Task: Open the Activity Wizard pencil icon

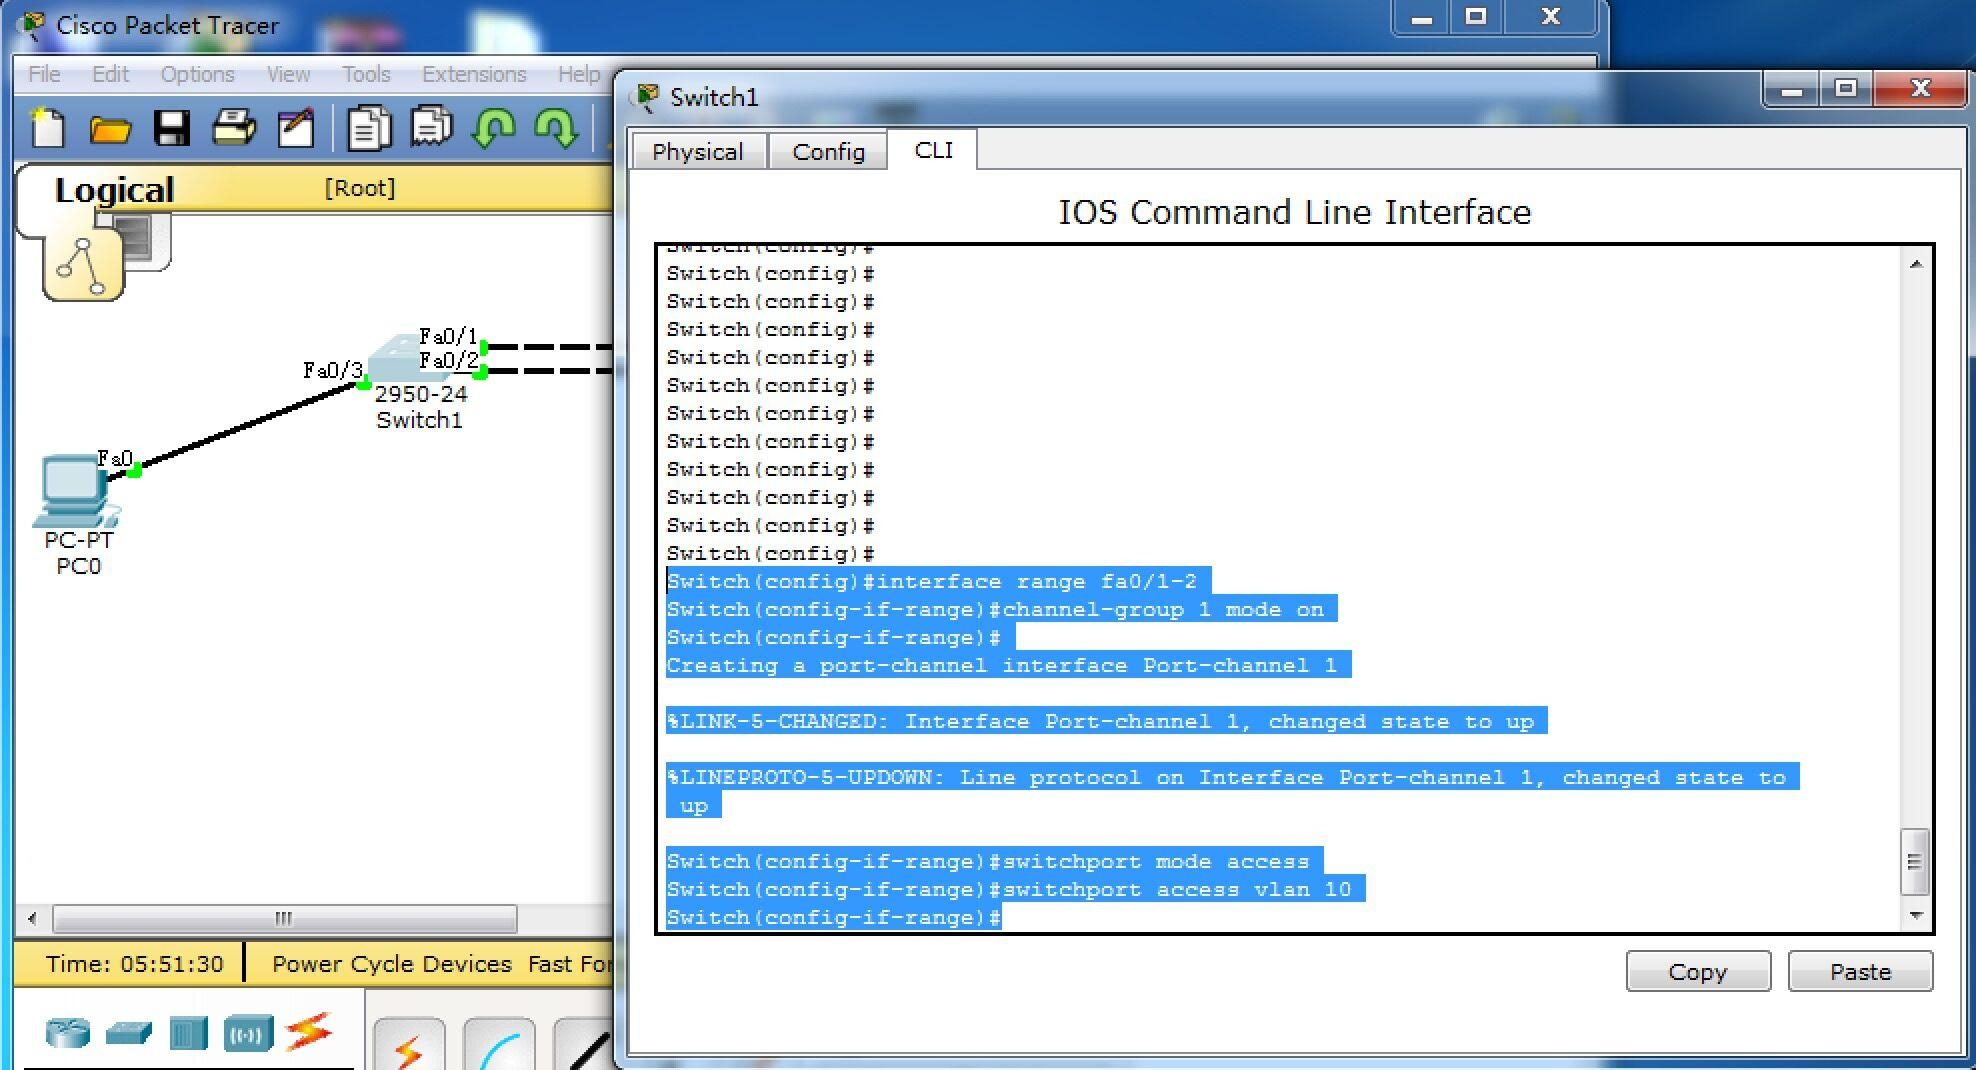Action: click(296, 129)
